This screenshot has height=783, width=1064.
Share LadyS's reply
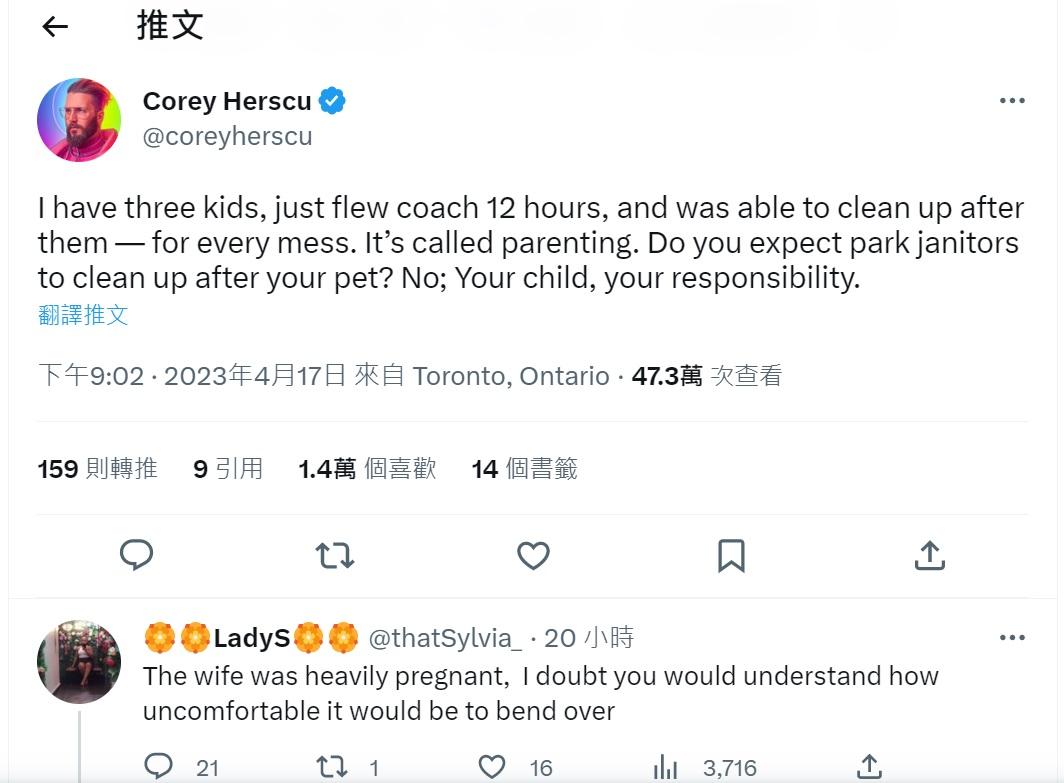[869, 767]
